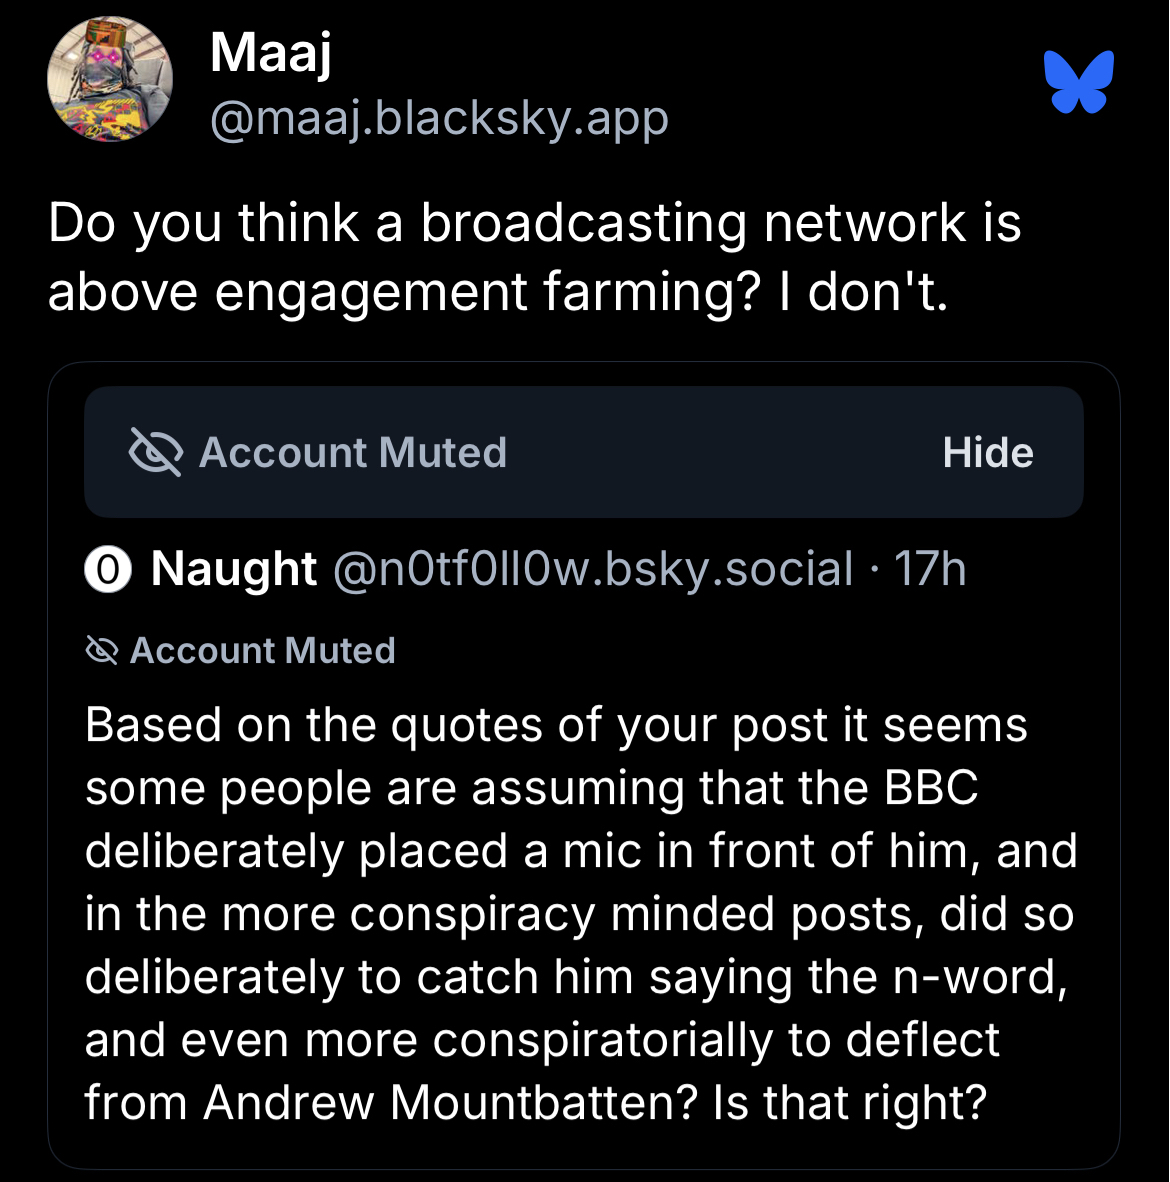The image size is (1170, 1182).
Task: Collapse the muted post via the banner bar
Action: 987,453
